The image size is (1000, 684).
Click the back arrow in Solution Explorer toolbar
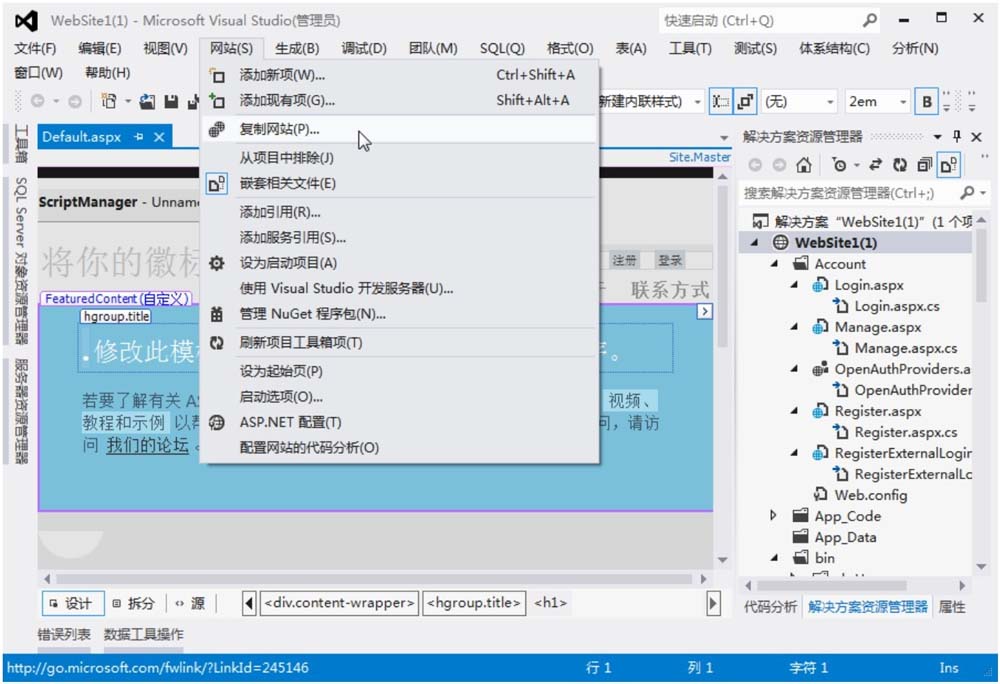pos(755,166)
